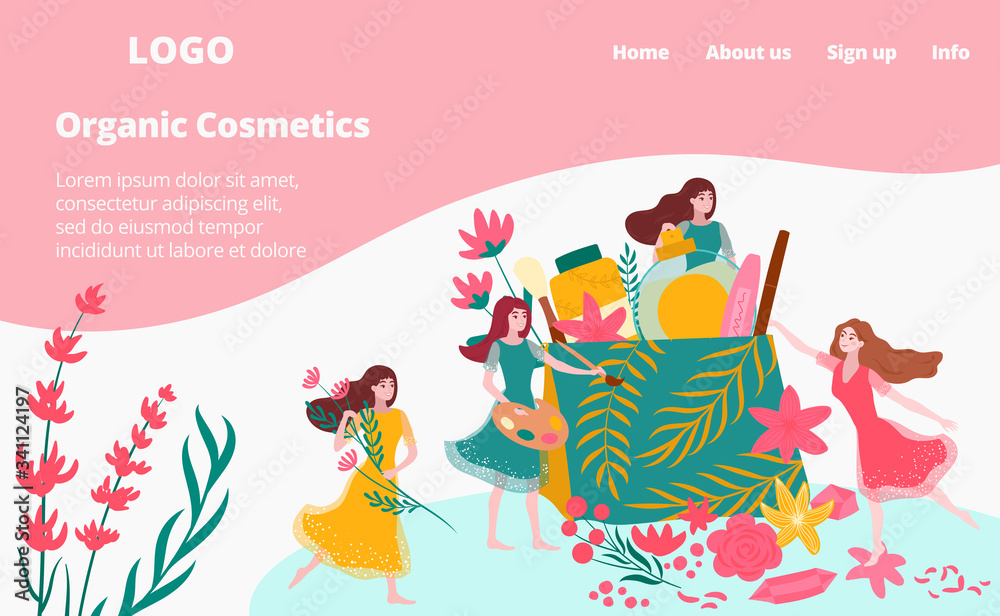Click the yellow jar with green lid
This screenshot has height=616, width=1000.
tap(587, 284)
